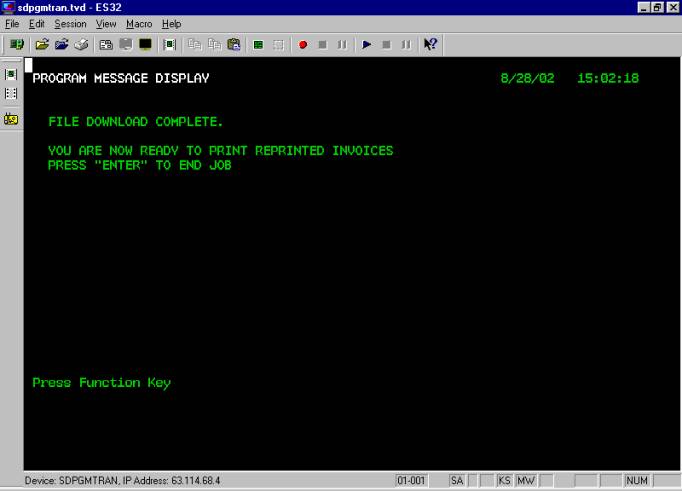Click the second grayed copy icon
This screenshot has width=682, height=491.
click(214, 44)
